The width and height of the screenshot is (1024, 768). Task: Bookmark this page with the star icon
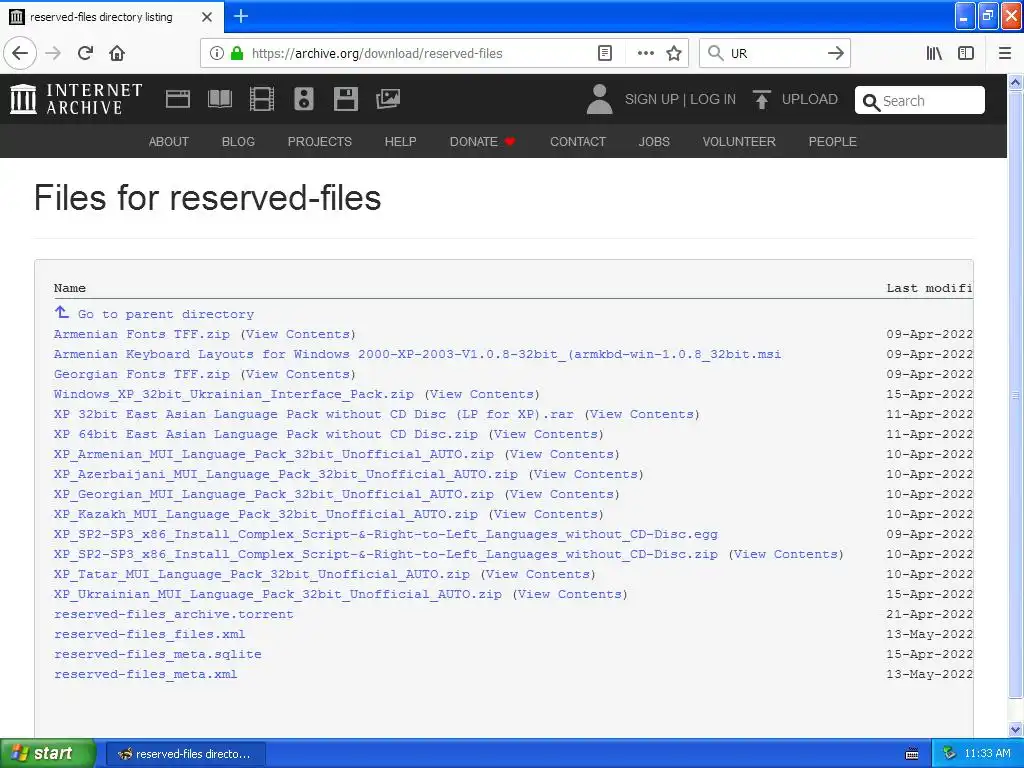point(674,53)
